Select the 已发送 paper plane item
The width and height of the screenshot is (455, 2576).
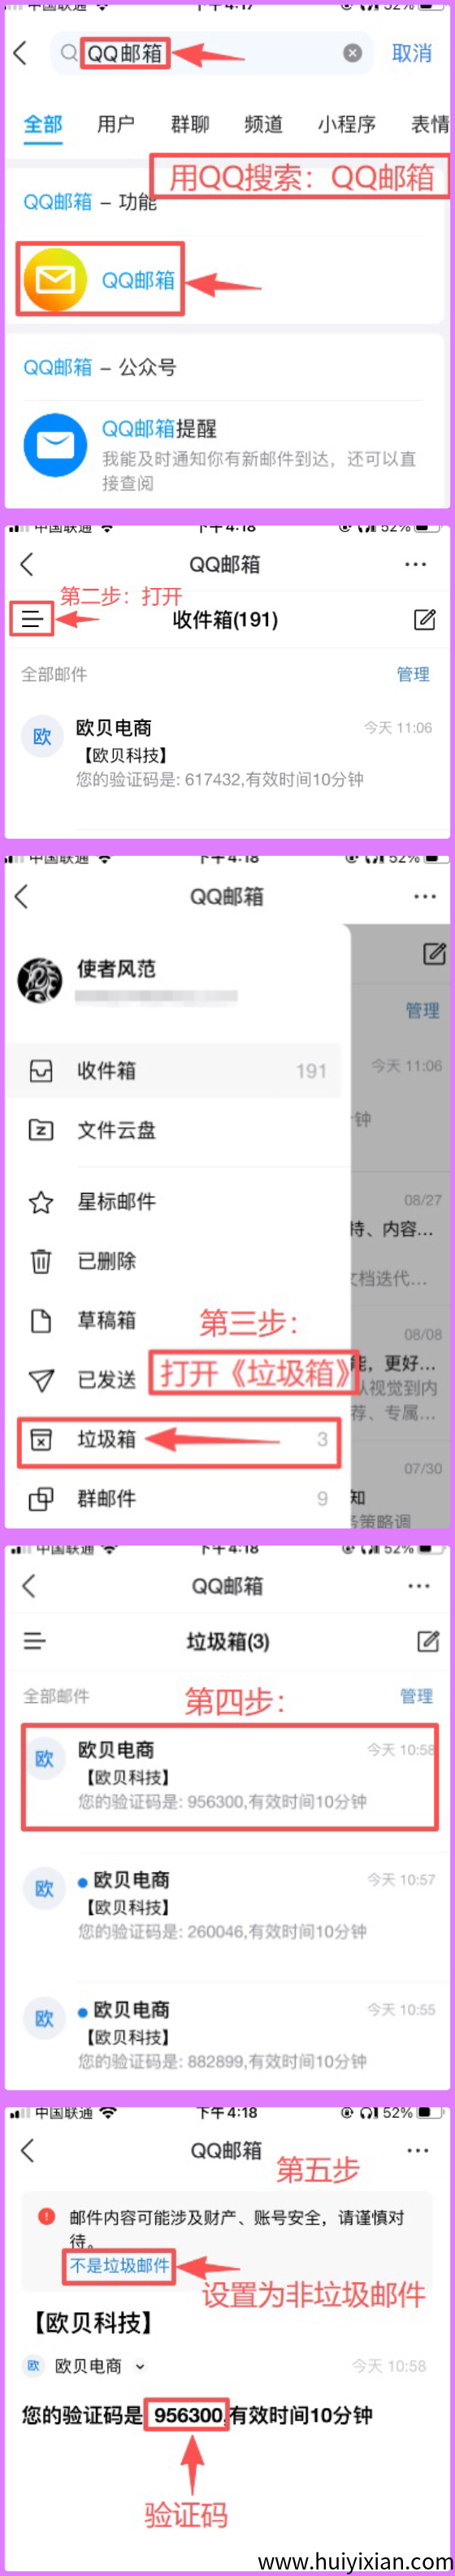(x=178, y=1379)
